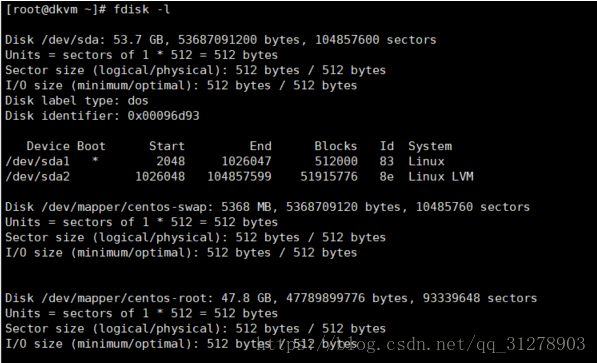The height and width of the screenshot is (363, 597).
Task: Click the Device column header
Action: tap(48, 146)
